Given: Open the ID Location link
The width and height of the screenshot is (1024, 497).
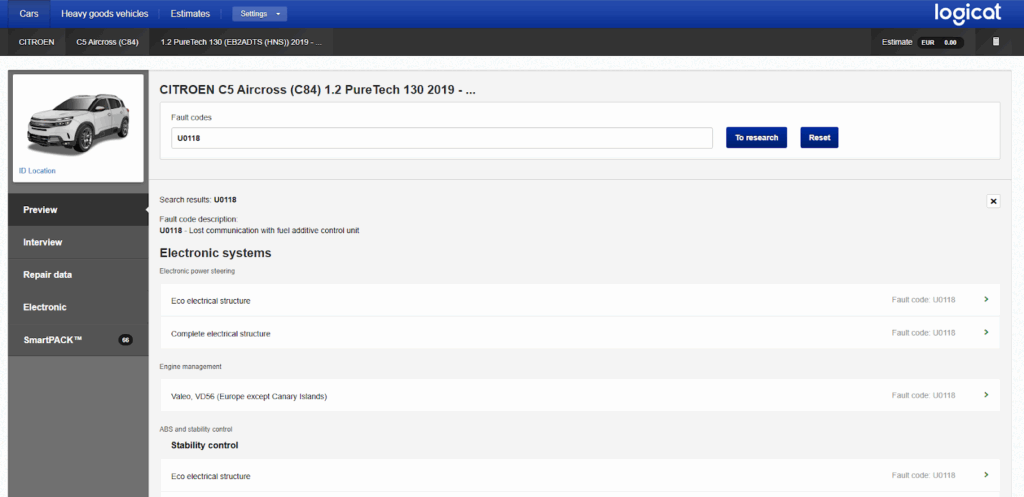Looking at the screenshot, I should (x=37, y=171).
